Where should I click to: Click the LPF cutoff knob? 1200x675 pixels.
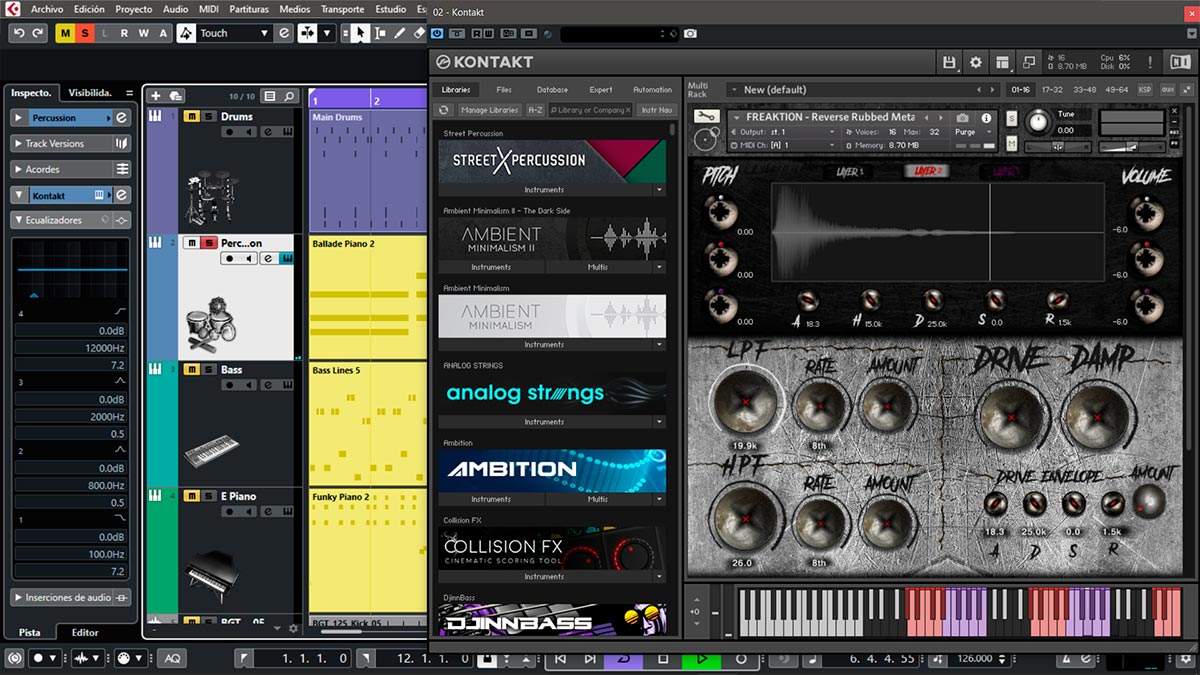(745, 402)
